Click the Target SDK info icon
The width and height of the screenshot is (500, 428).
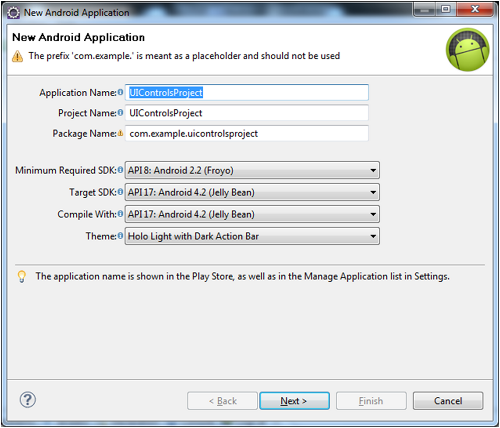120,192
